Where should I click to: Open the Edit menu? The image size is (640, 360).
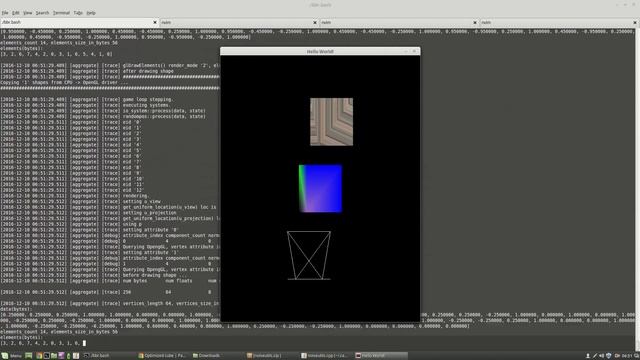point(16,13)
